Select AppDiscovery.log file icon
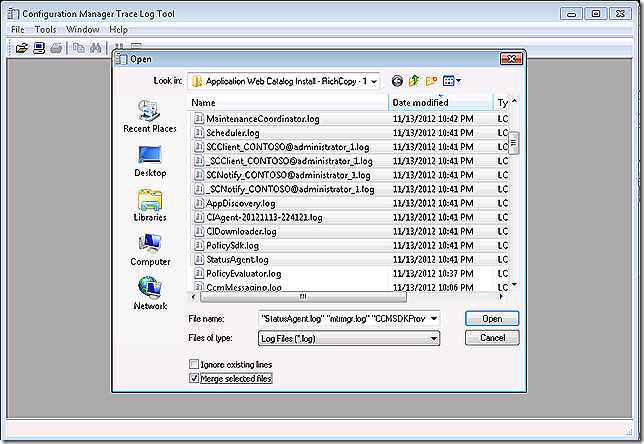 199,203
